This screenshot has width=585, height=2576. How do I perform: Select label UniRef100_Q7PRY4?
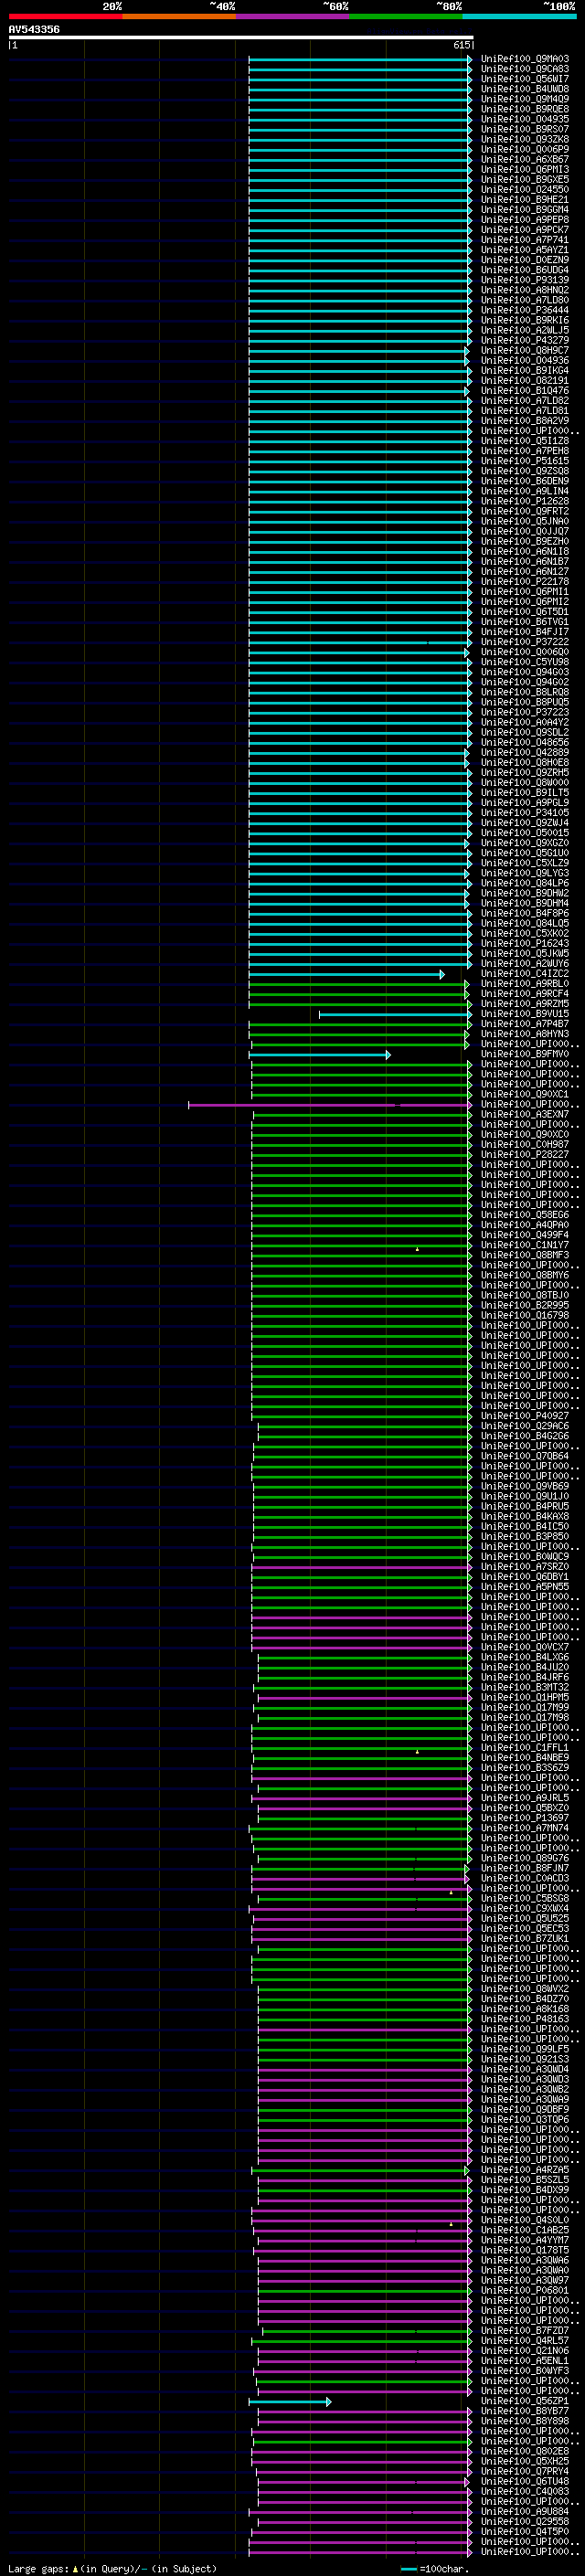[525, 2471]
